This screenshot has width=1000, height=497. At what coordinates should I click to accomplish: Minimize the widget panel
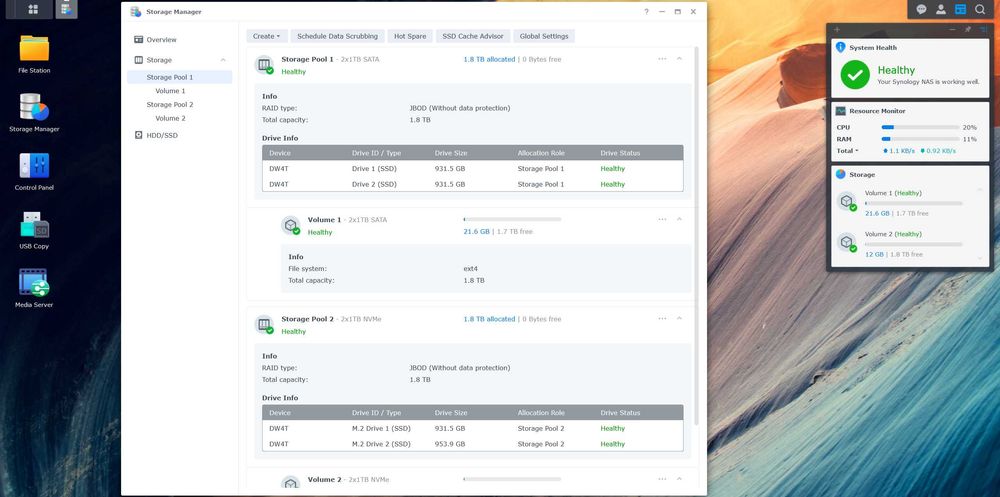click(x=952, y=29)
